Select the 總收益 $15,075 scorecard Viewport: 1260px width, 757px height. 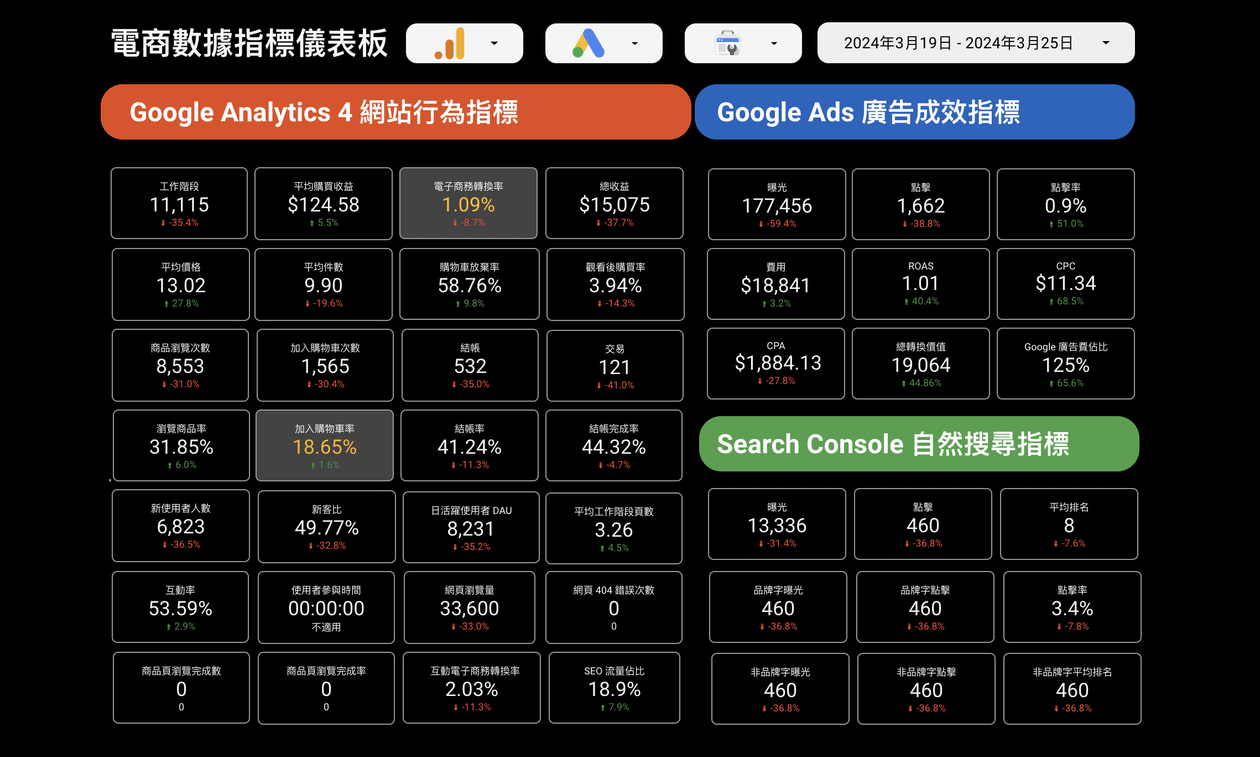(x=614, y=203)
